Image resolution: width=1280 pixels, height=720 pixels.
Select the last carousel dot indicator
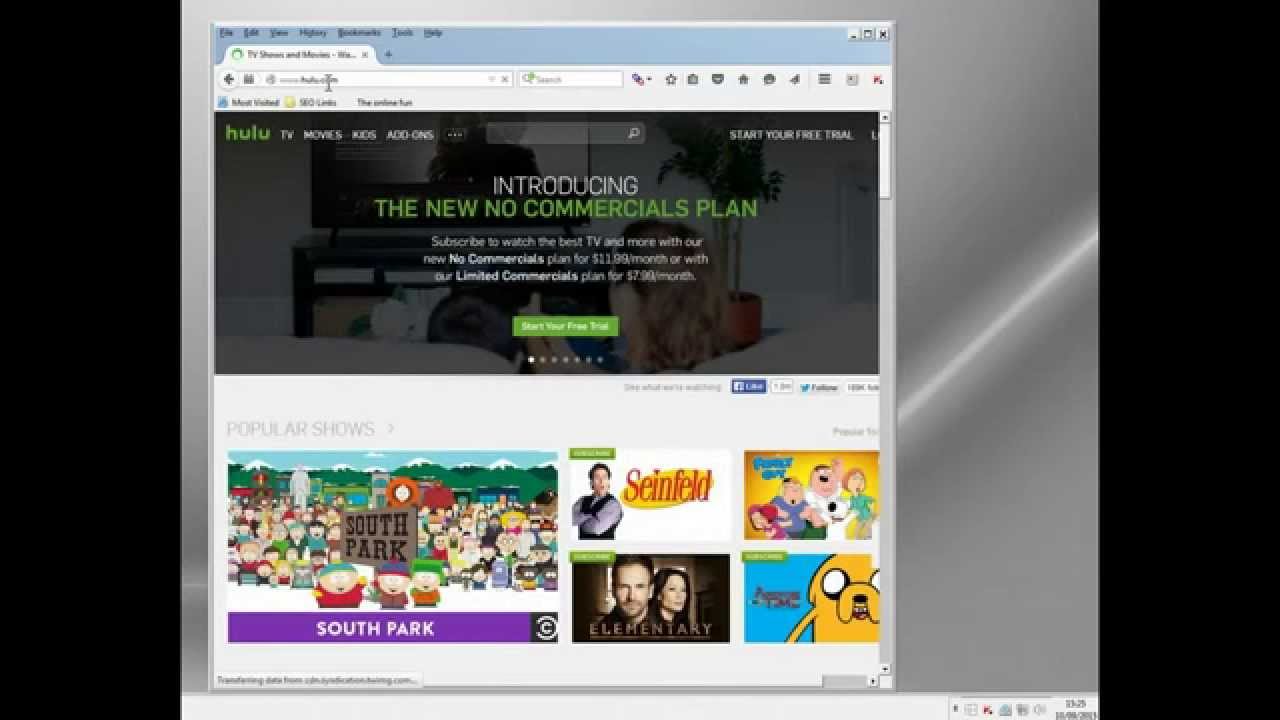pos(600,359)
